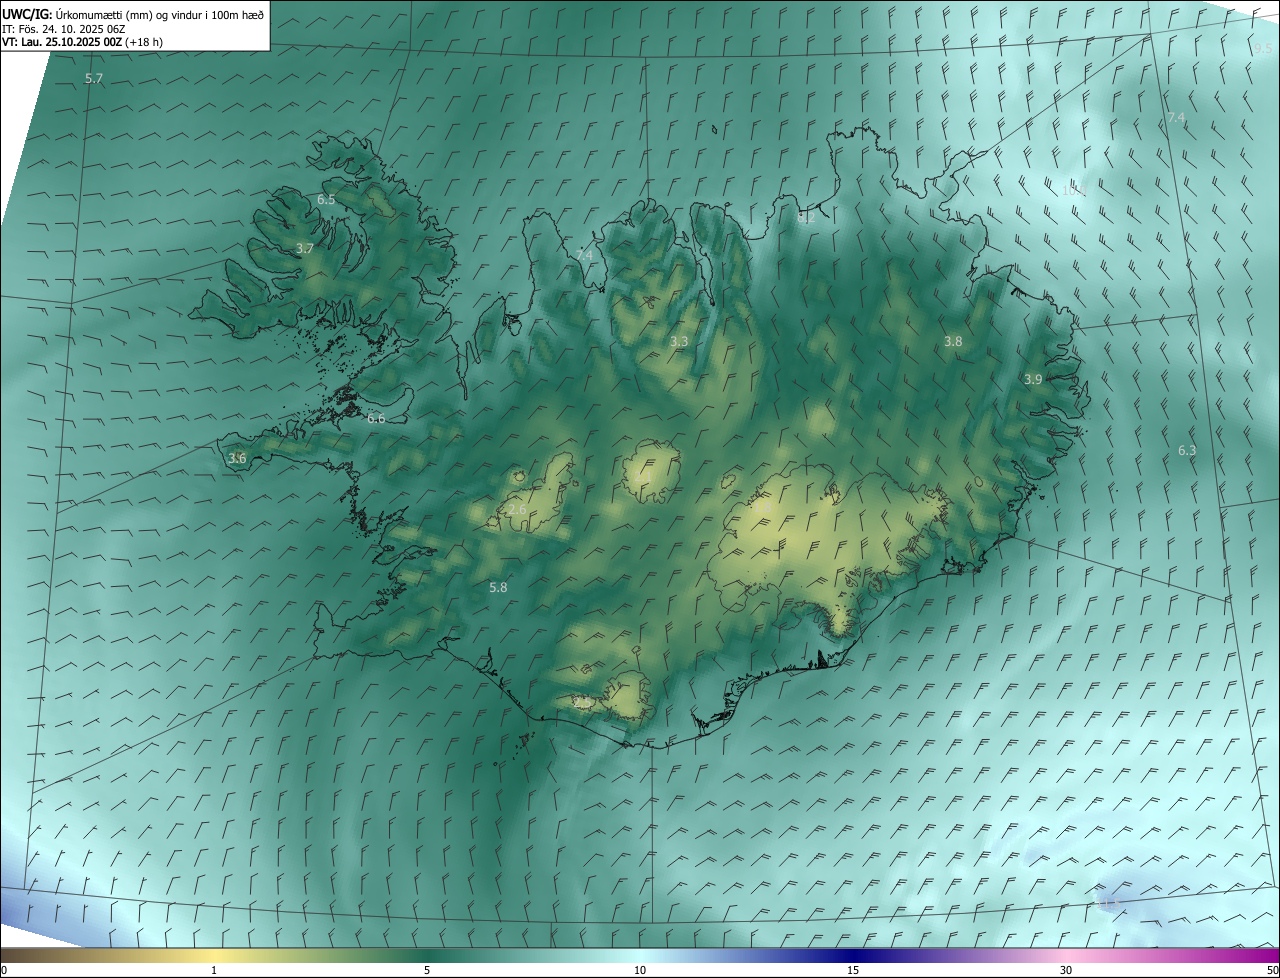
Task: Click the 'IT: Fös. 24. 10. 2025 06Z' line
Action: tap(63, 28)
